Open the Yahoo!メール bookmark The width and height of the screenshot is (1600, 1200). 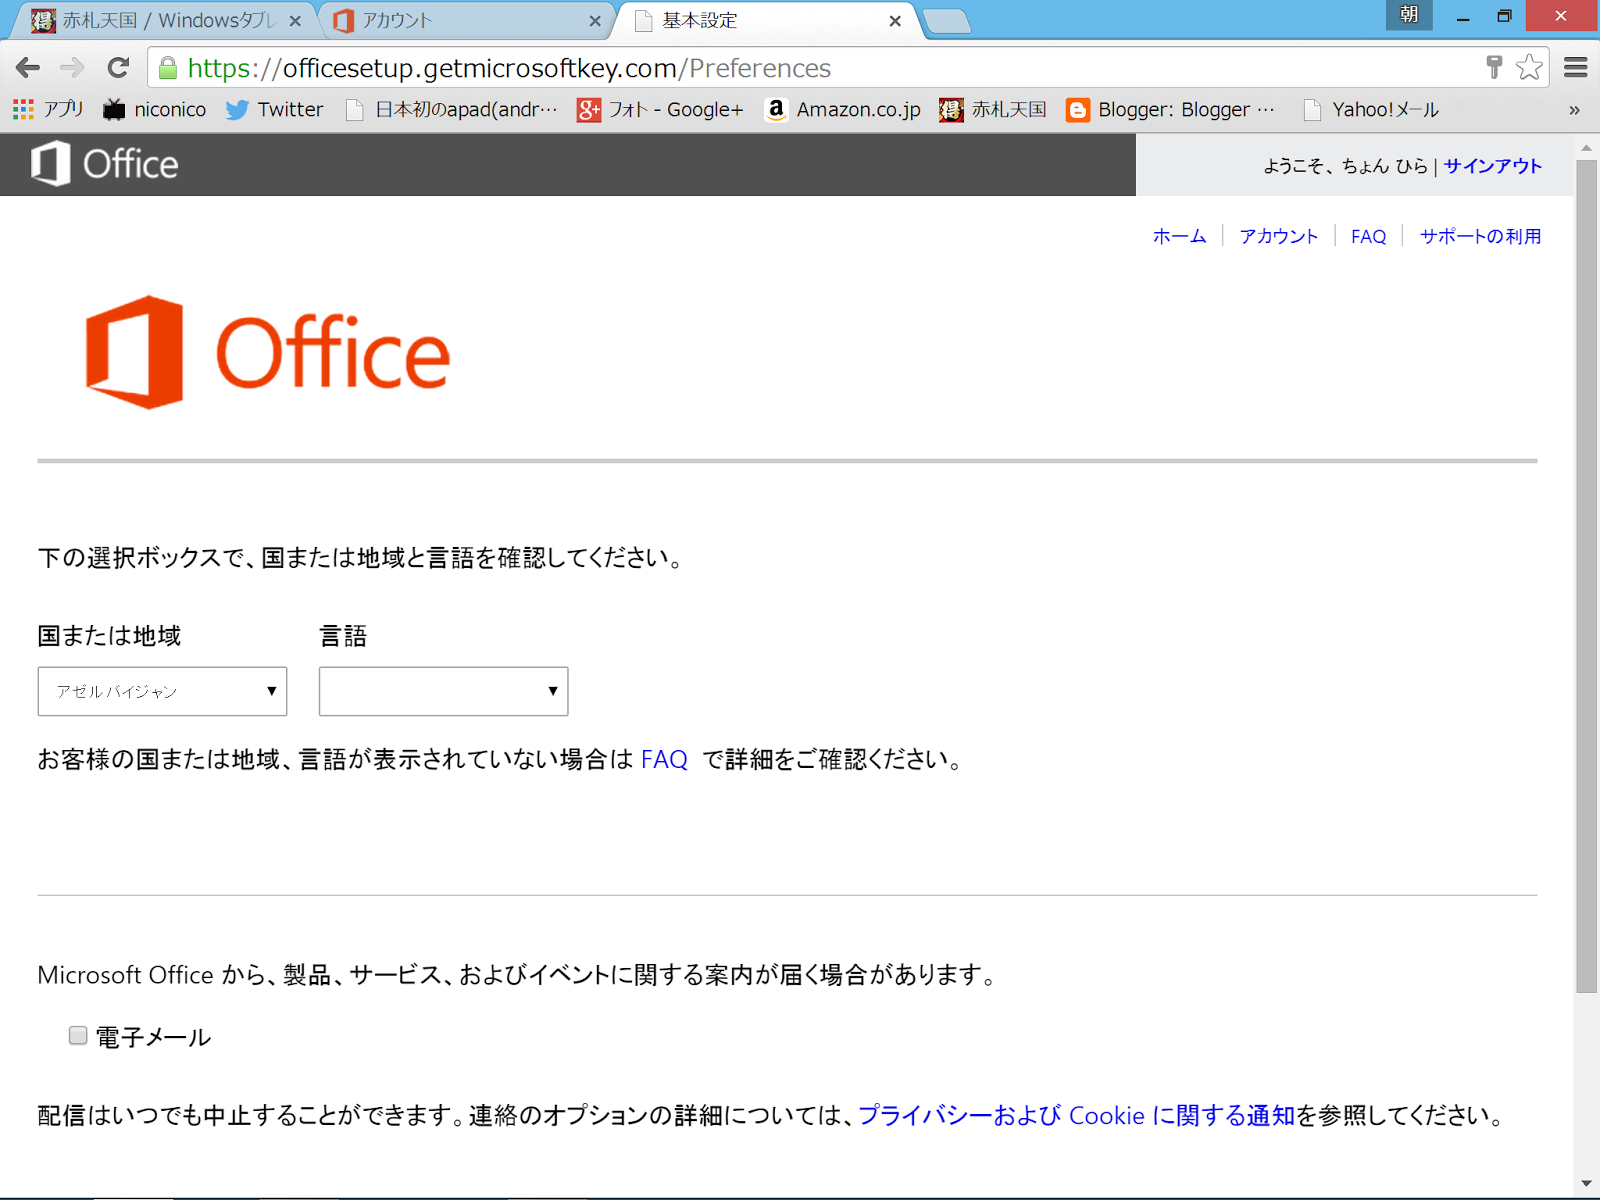point(1371,109)
